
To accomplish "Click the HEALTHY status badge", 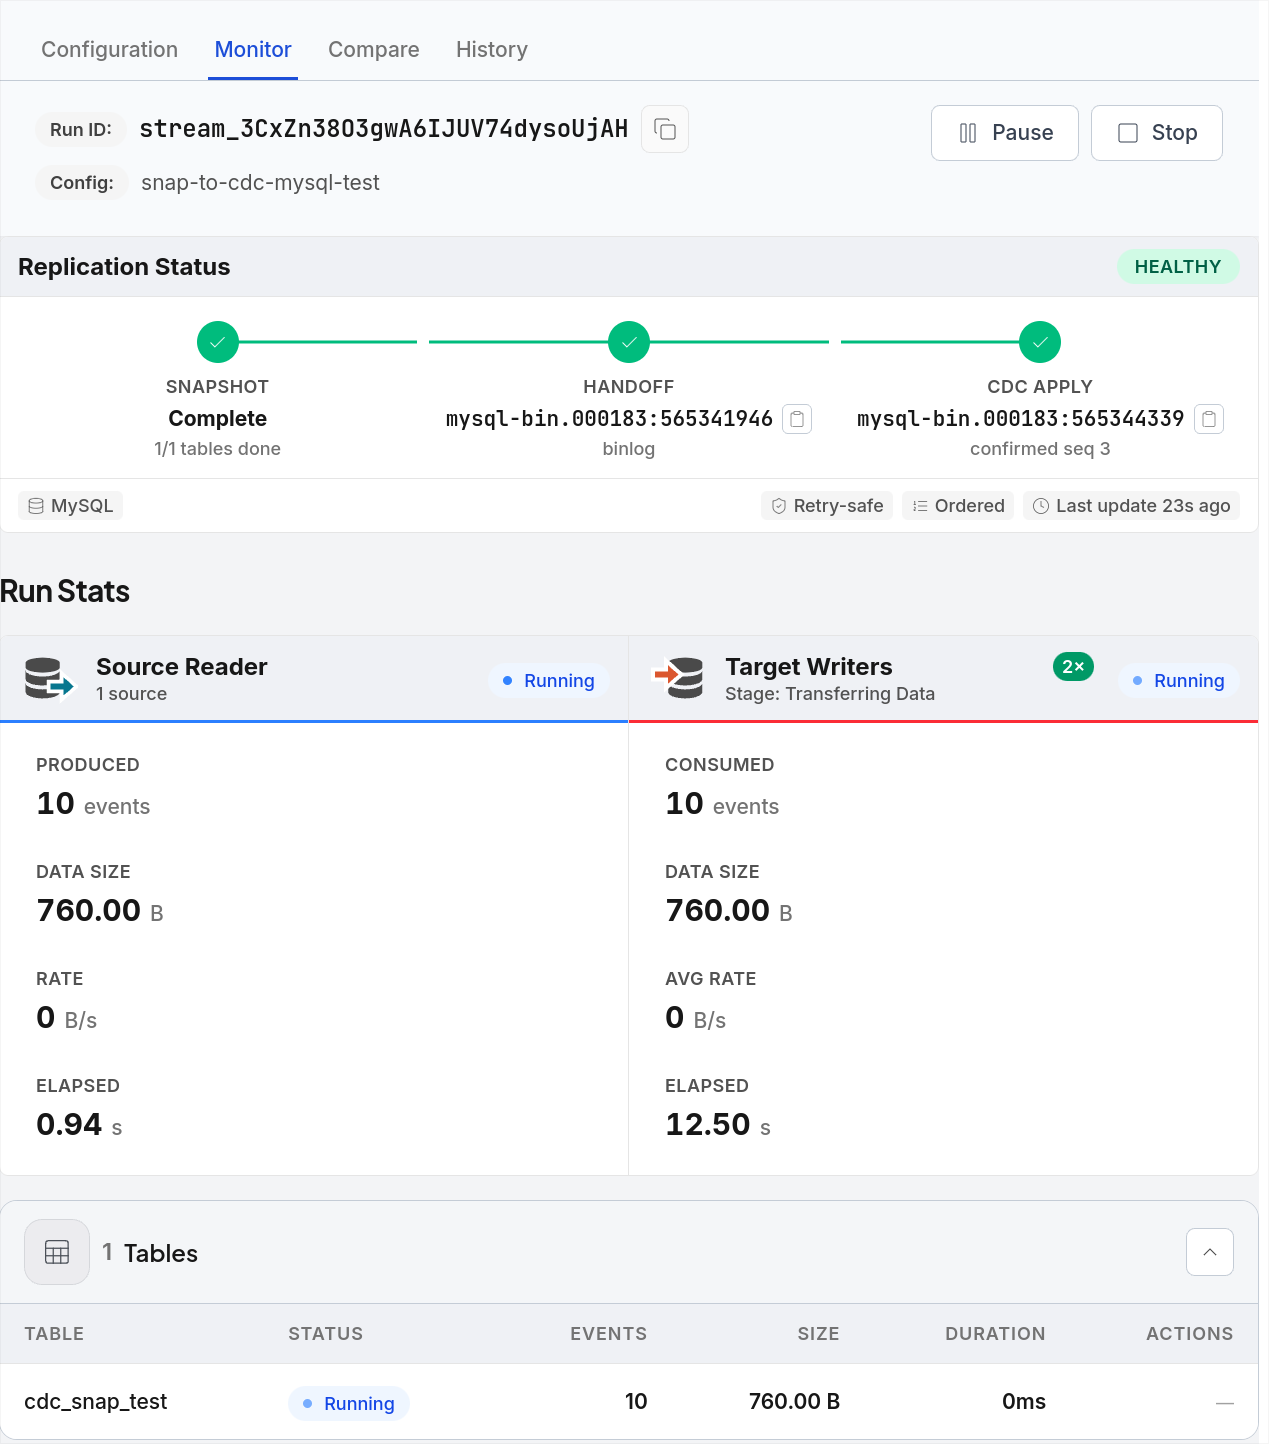I will coord(1178,267).
